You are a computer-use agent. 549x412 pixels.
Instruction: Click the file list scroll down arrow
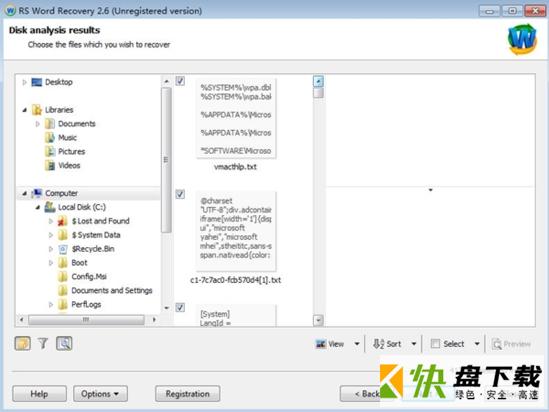click(x=318, y=320)
